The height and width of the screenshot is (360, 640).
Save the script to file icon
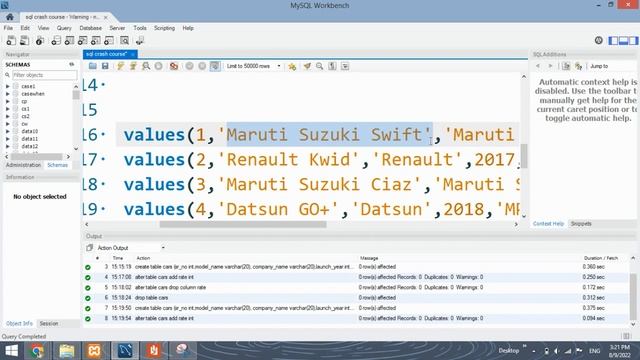[x=105, y=66]
